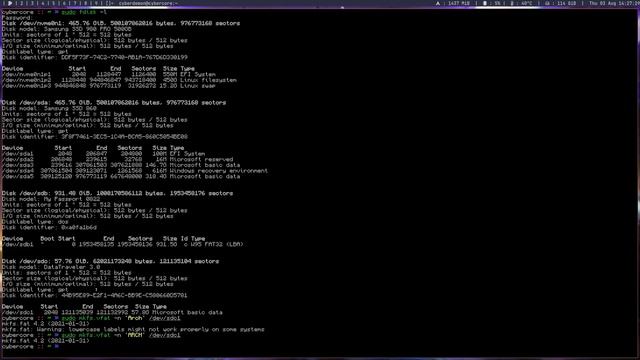
Task: Click the 1437 MiB memory reading
Action: pos(459,3)
